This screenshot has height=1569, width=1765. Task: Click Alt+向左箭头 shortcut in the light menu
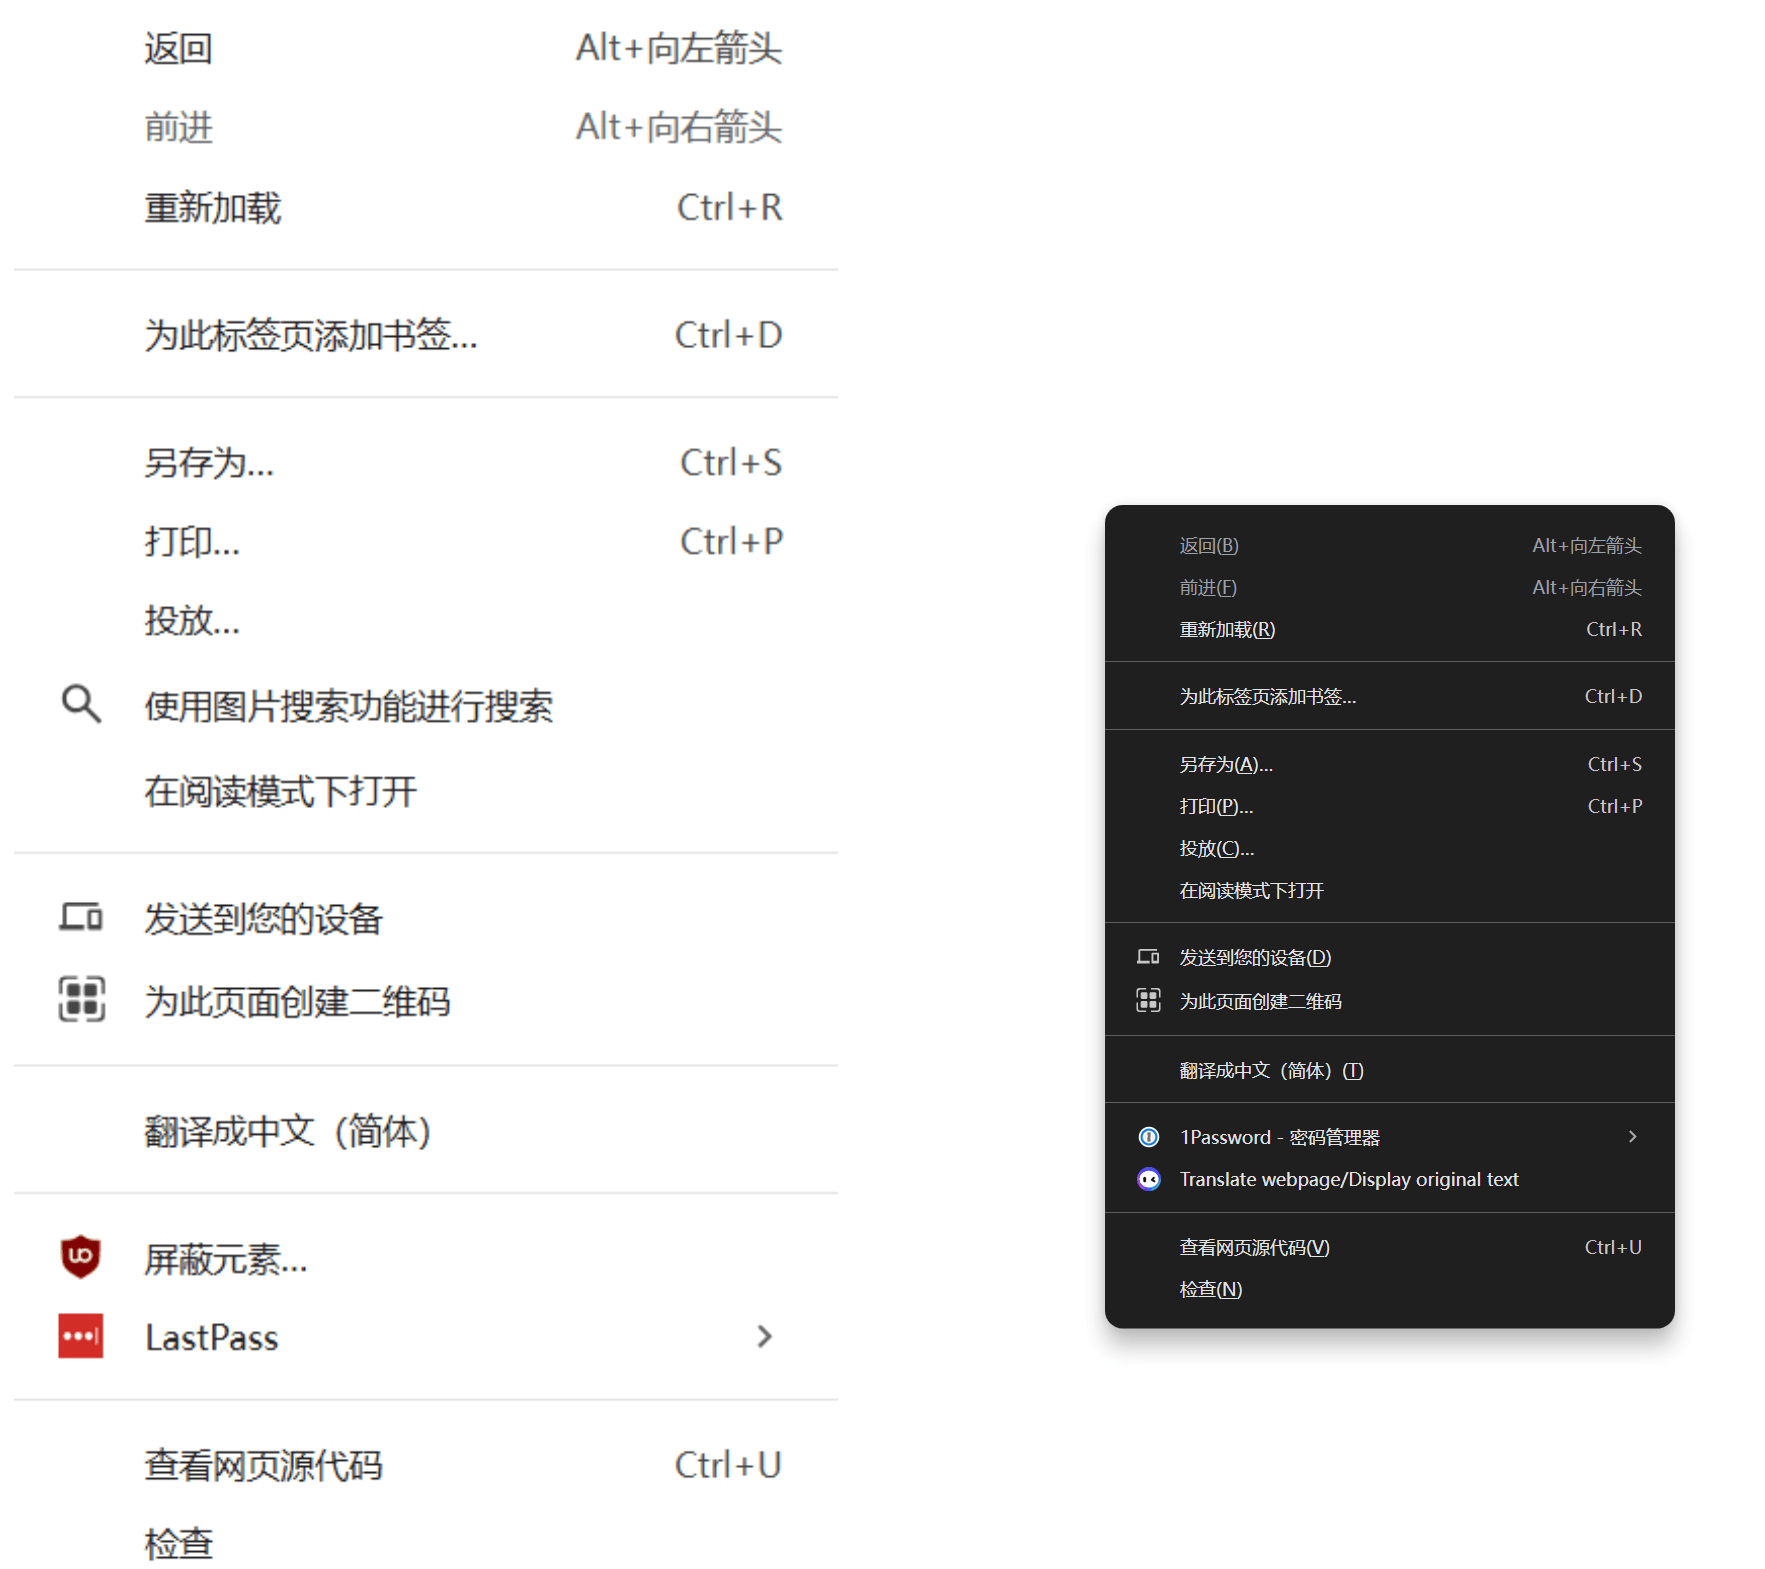coord(679,48)
